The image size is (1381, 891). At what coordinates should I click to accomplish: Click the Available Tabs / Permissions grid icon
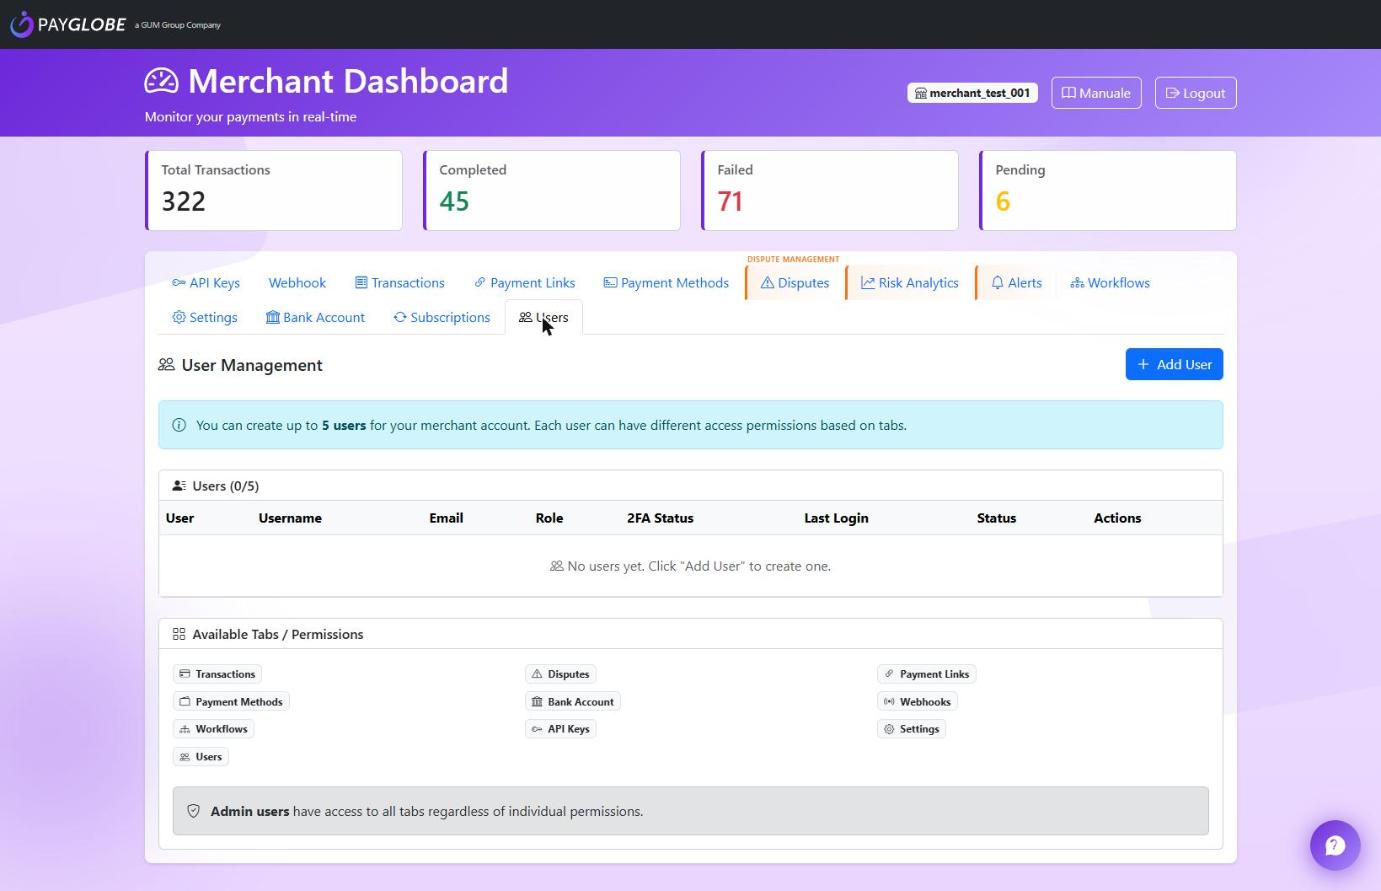(179, 634)
